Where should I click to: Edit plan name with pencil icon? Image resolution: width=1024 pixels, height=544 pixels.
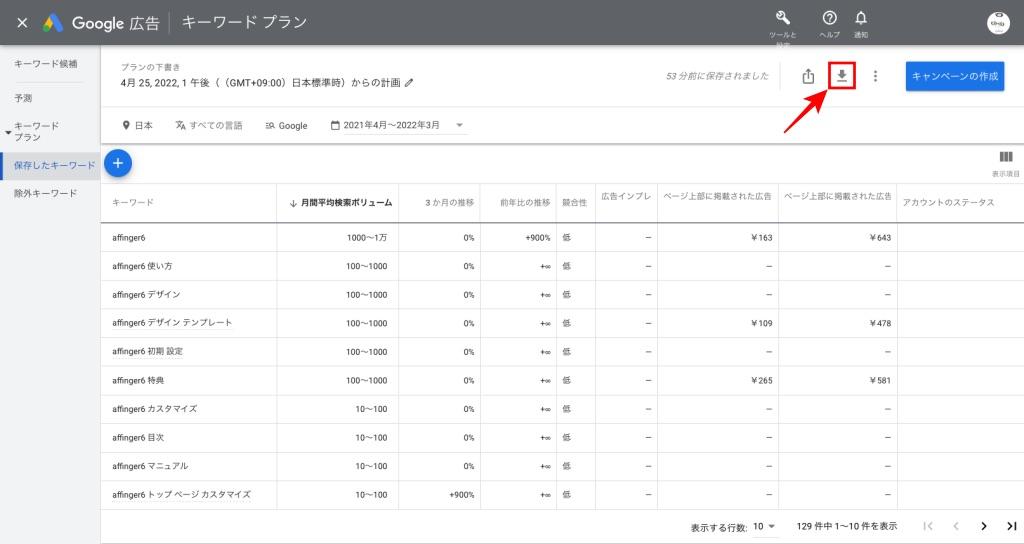pyautogui.click(x=409, y=83)
